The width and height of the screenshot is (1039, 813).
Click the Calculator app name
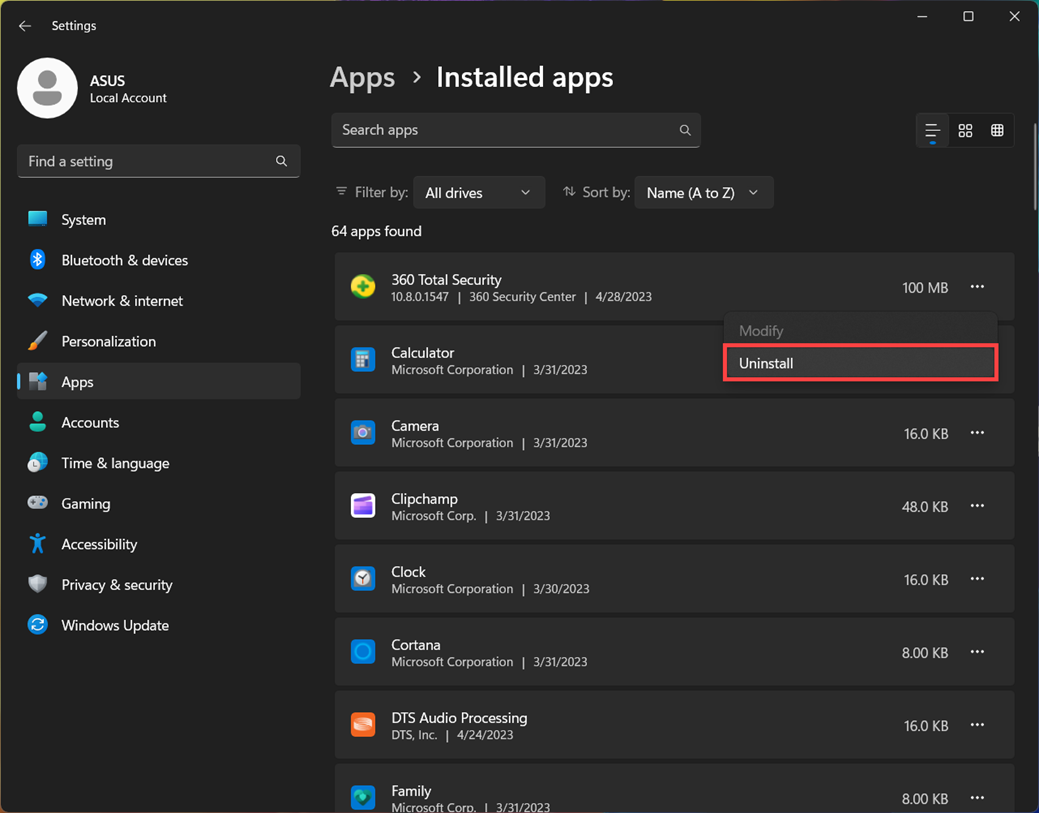coord(423,352)
